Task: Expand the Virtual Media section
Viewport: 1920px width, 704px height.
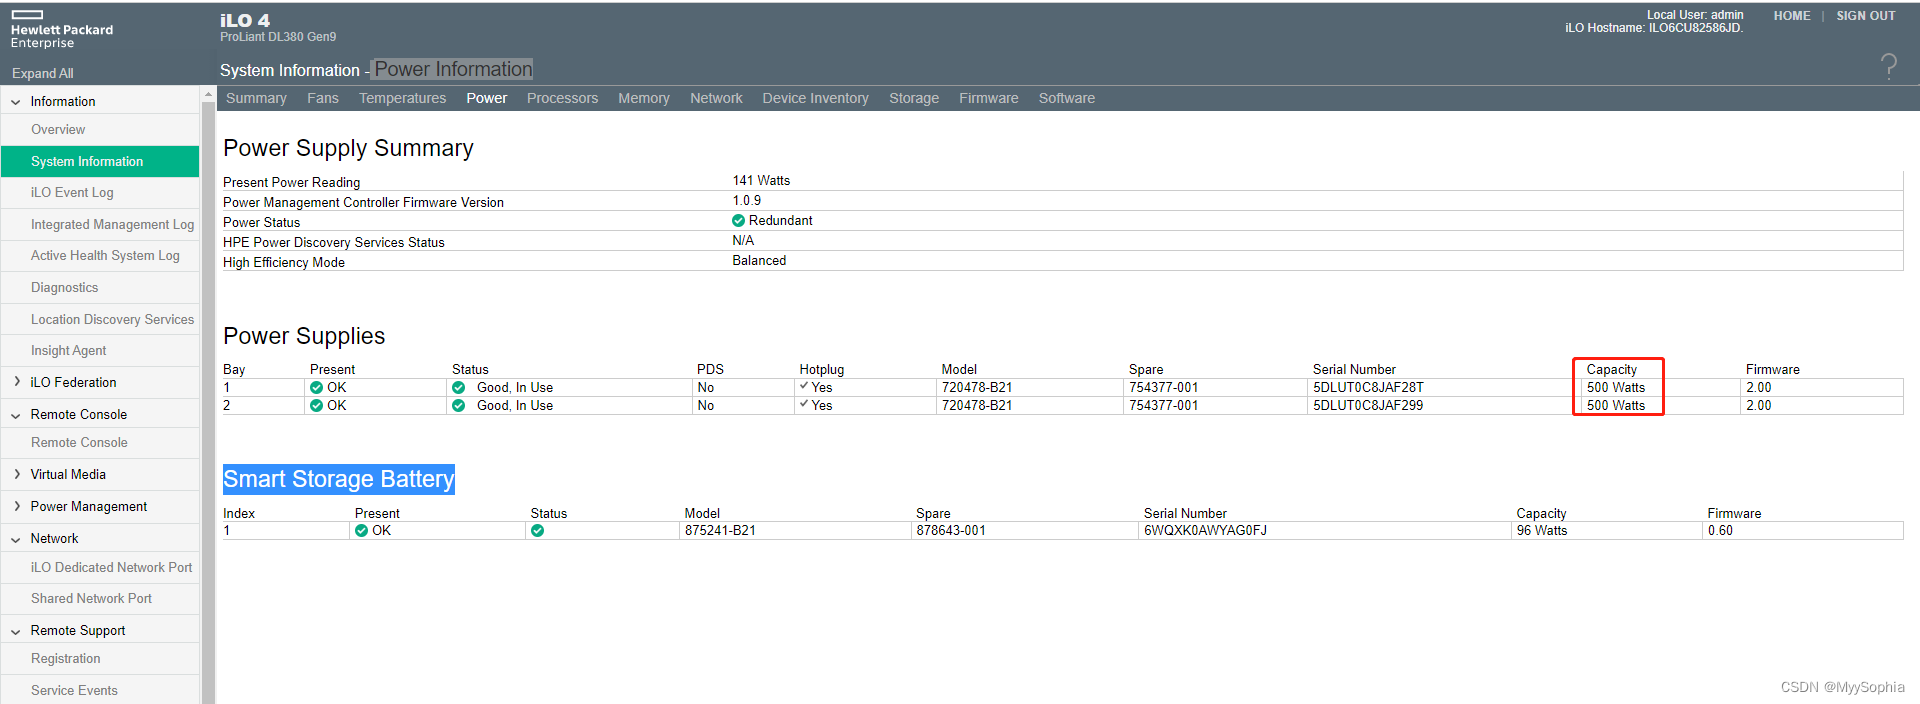Action: tap(16, 474)
